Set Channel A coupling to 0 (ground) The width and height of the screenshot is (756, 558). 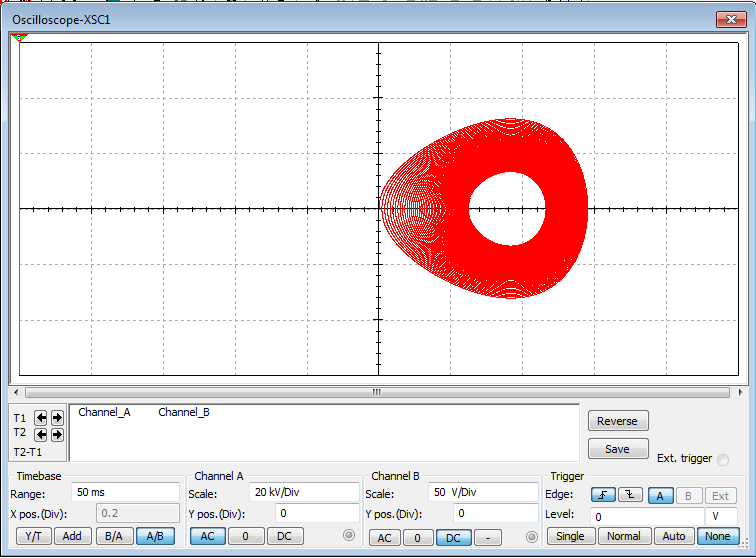click(246, 536)
